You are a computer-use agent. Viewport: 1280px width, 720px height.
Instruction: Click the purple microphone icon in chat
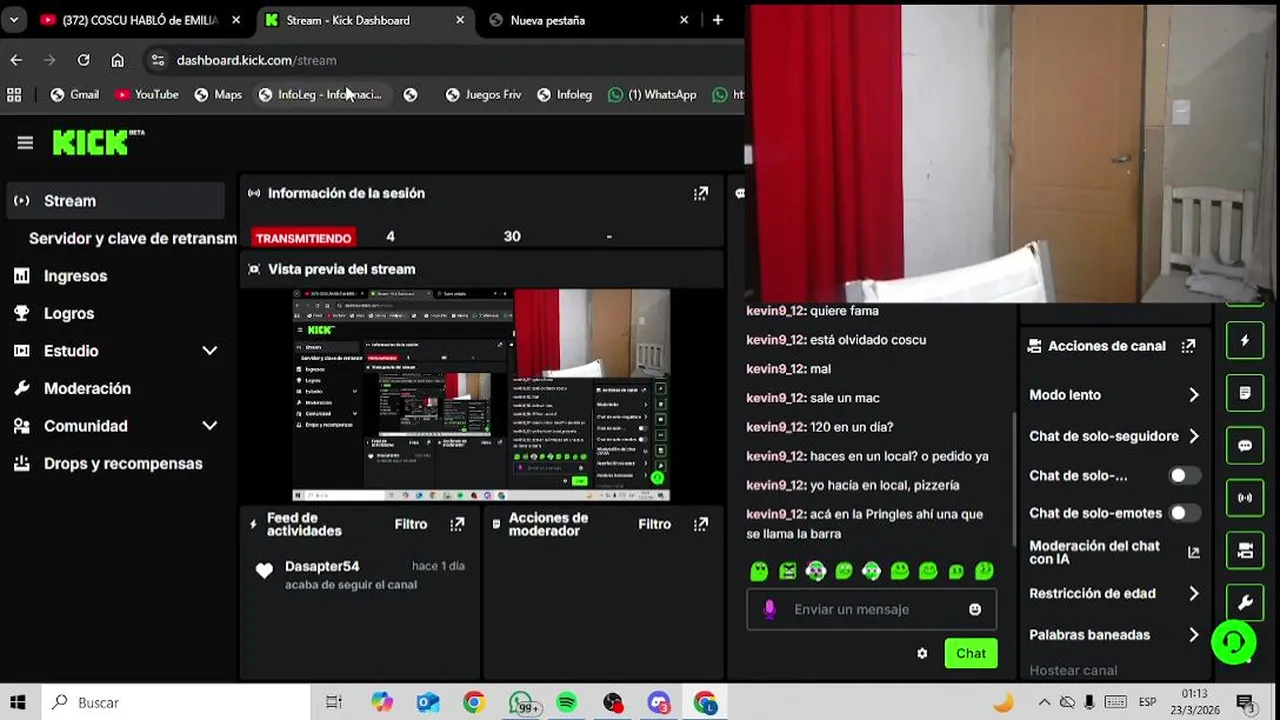pyautogui.click(x=769, y=609)
